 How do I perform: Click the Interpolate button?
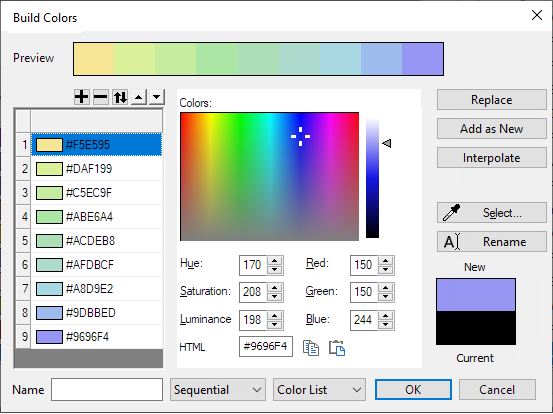pos(492,158)
